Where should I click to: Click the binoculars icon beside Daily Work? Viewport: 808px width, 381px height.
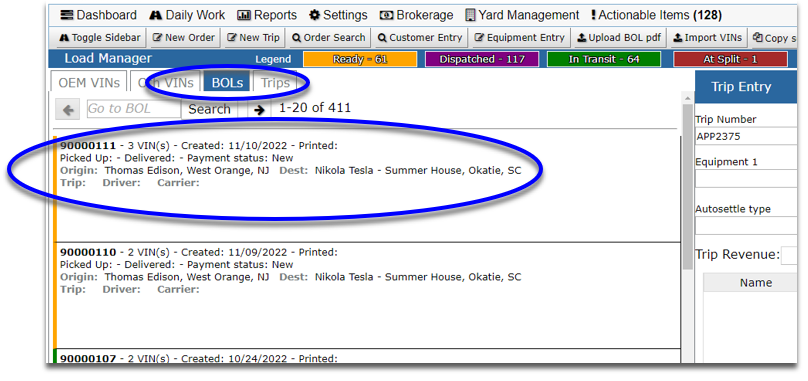(156, 15)
